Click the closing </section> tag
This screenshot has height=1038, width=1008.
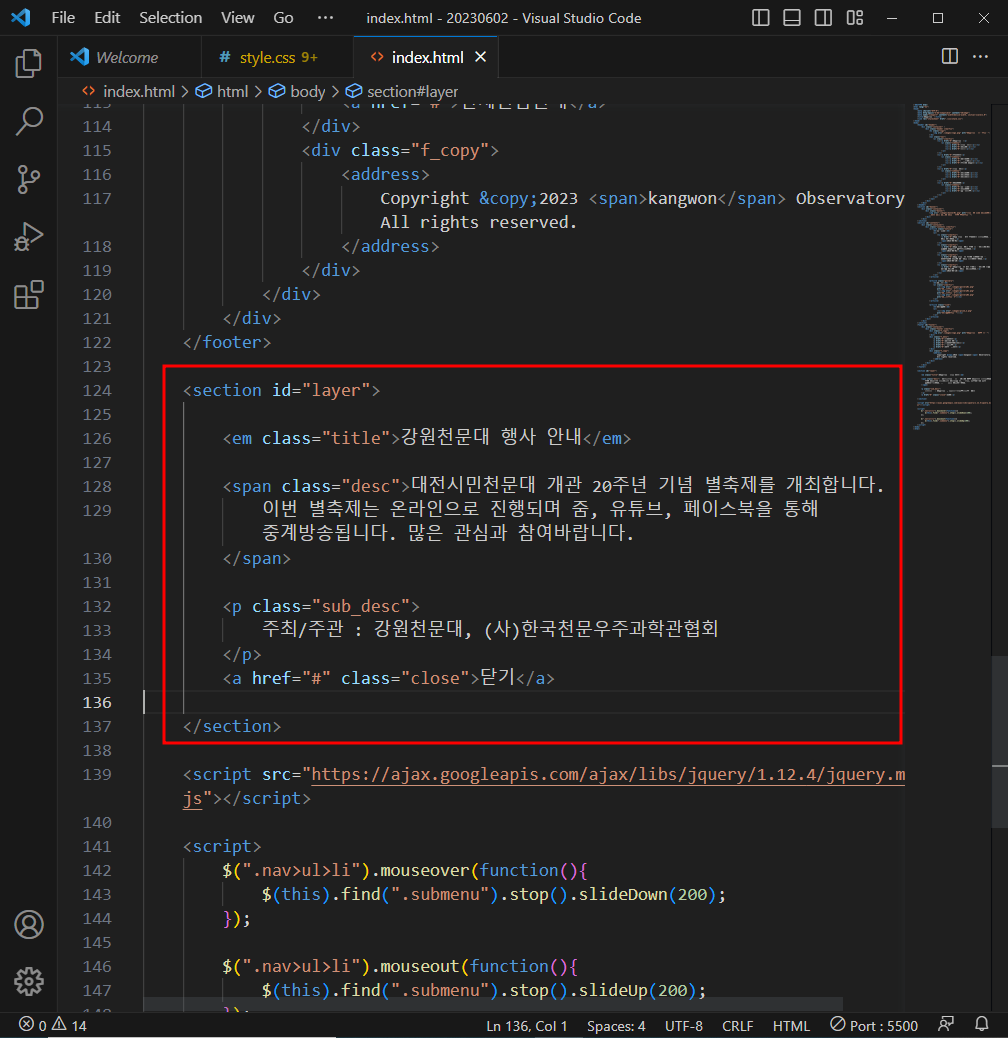tap(232, 726)
